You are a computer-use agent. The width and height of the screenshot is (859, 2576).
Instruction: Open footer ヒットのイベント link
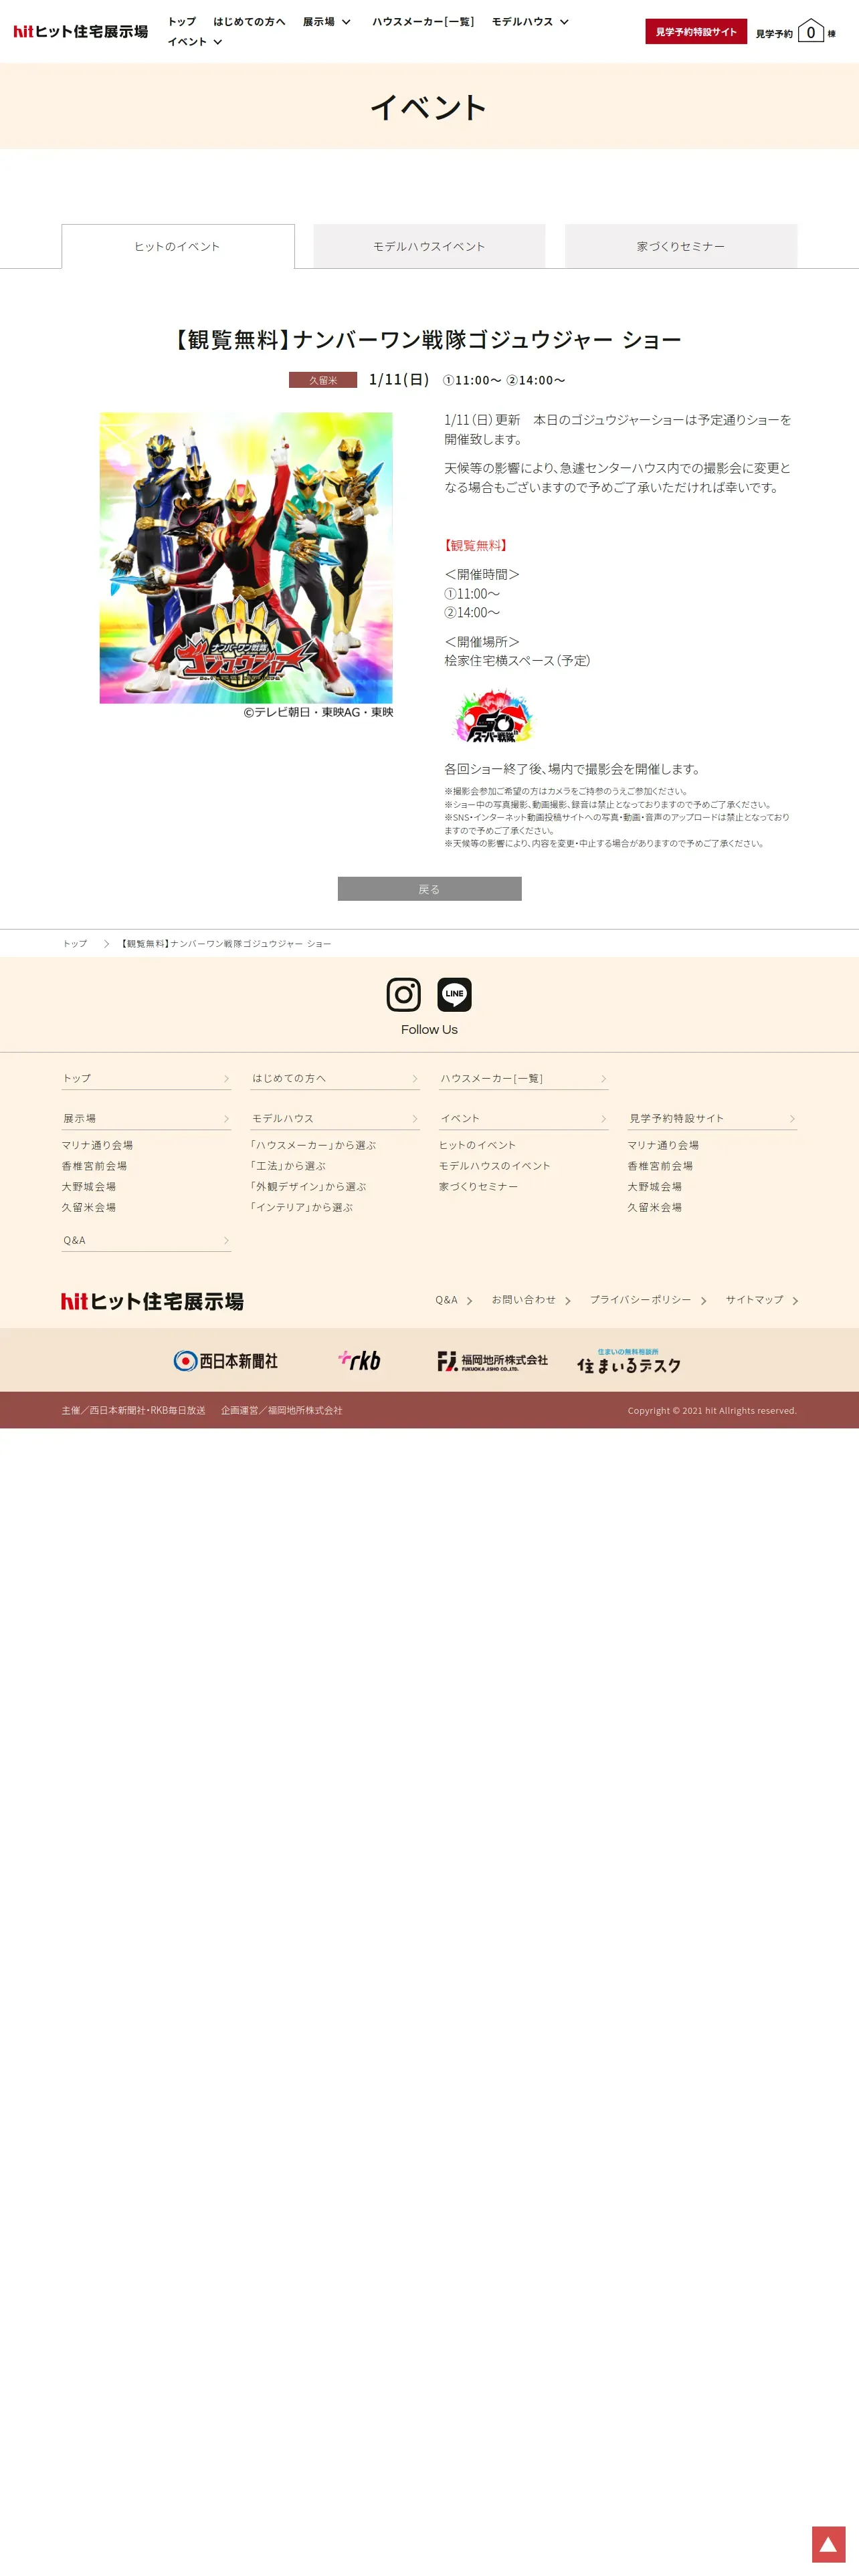coord(477,1145)
